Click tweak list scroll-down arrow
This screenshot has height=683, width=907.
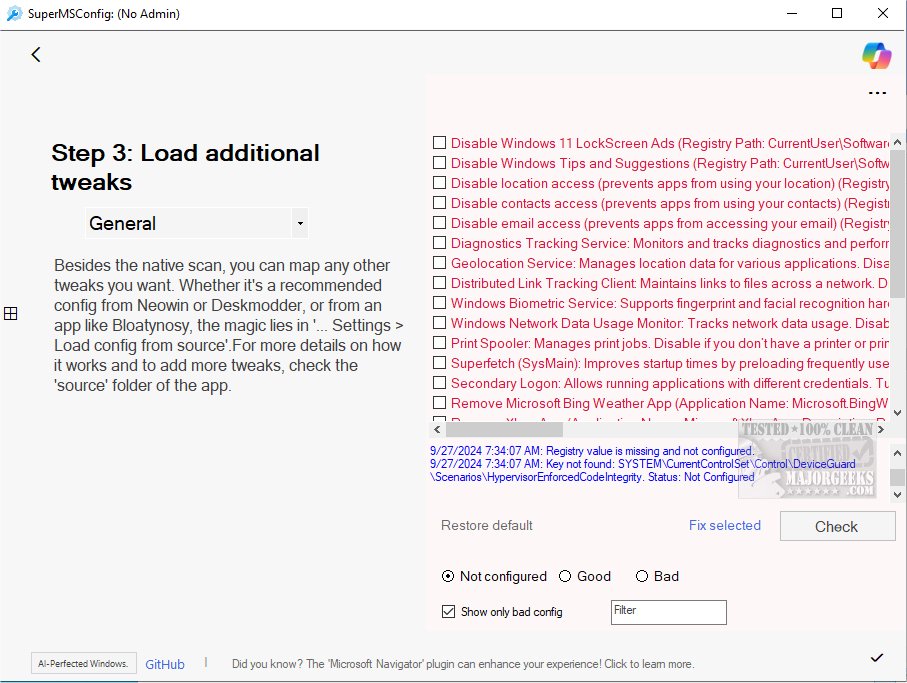[x=897, y=413]
